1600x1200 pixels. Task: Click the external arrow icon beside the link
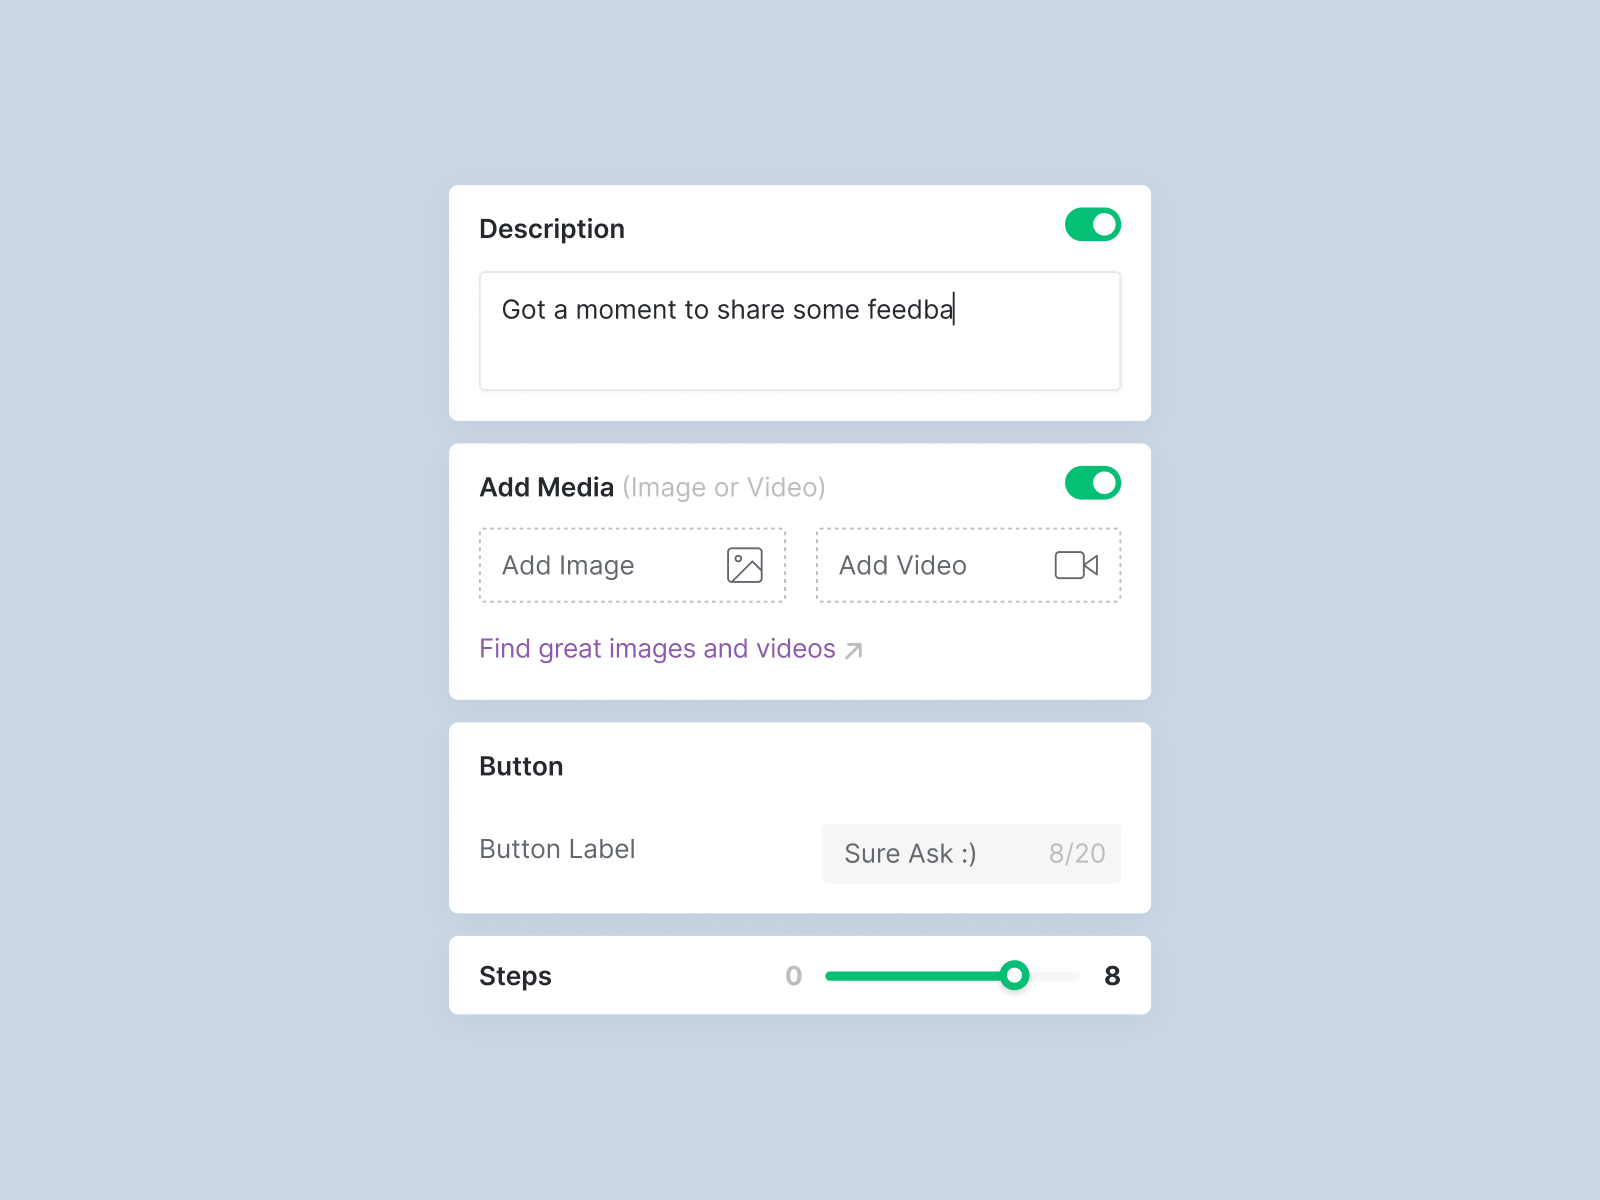pos(853,651)
